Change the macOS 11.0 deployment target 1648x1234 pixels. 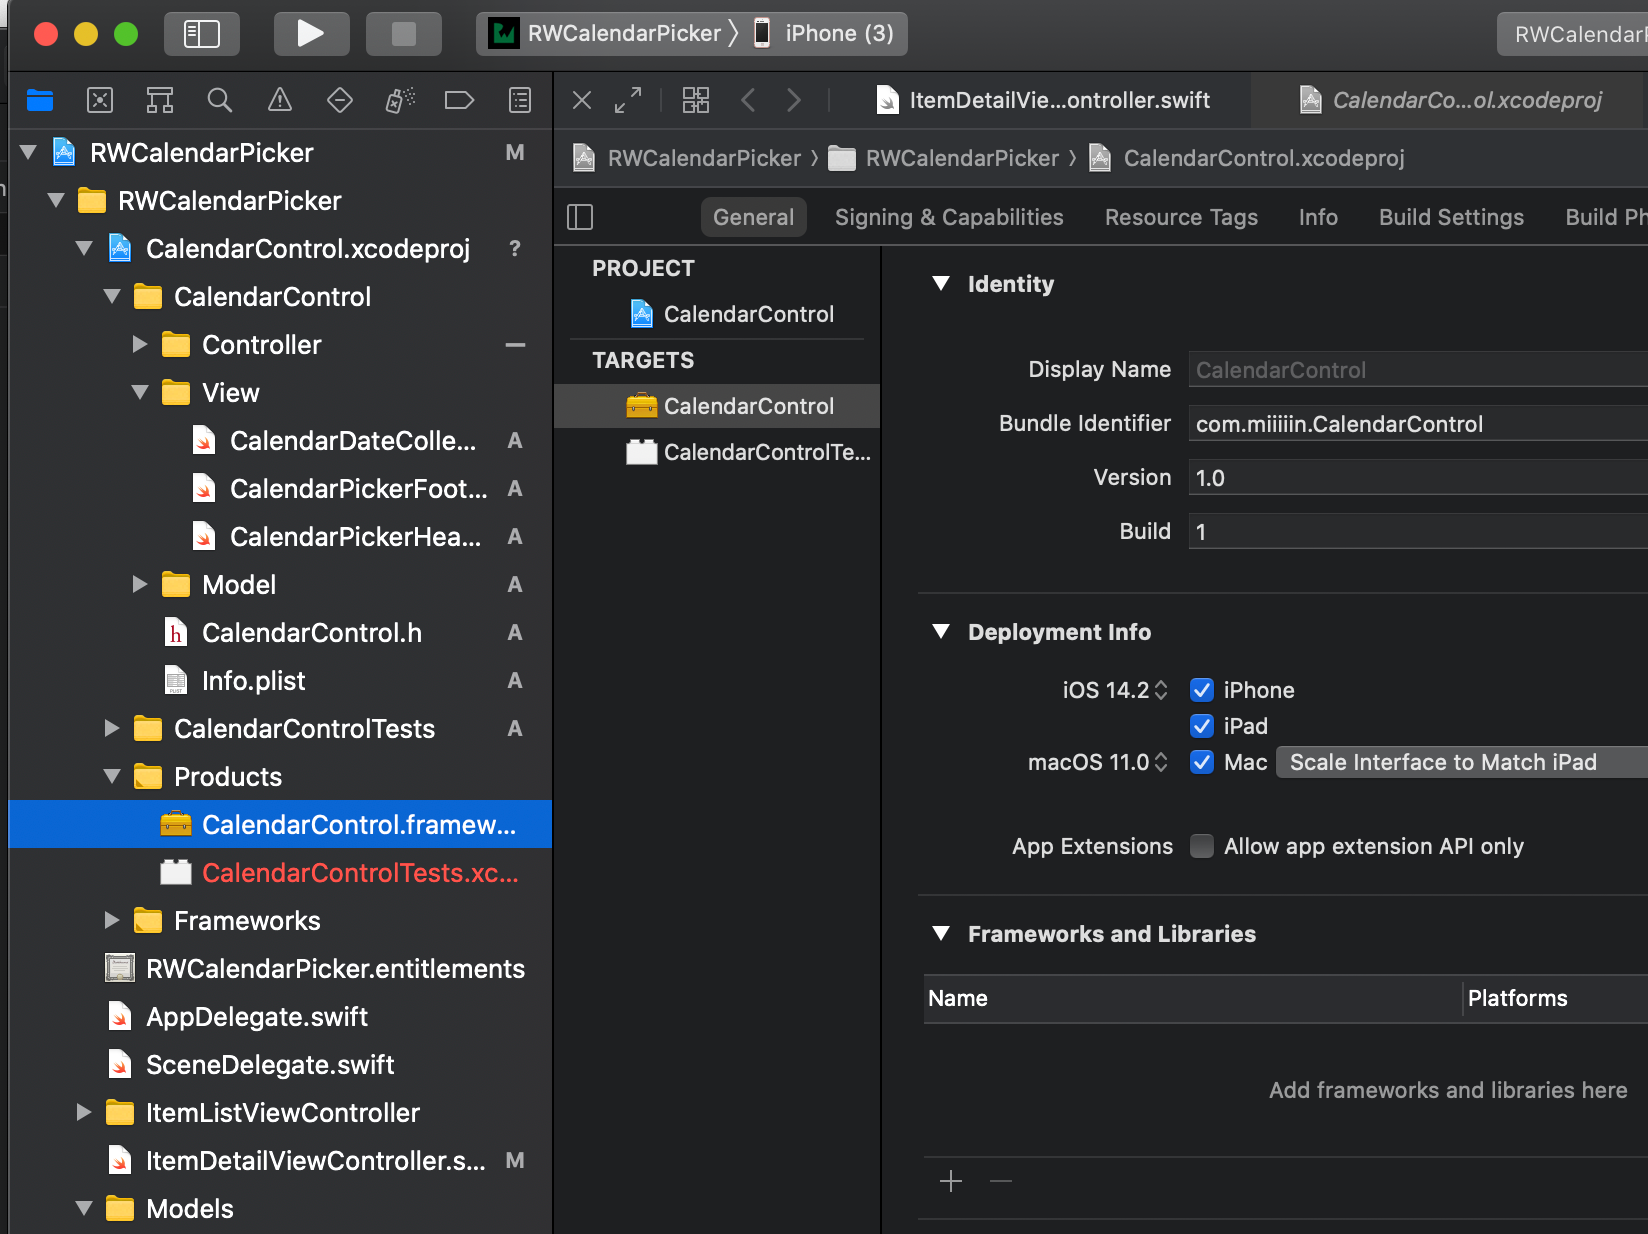tap(1098, 762)
